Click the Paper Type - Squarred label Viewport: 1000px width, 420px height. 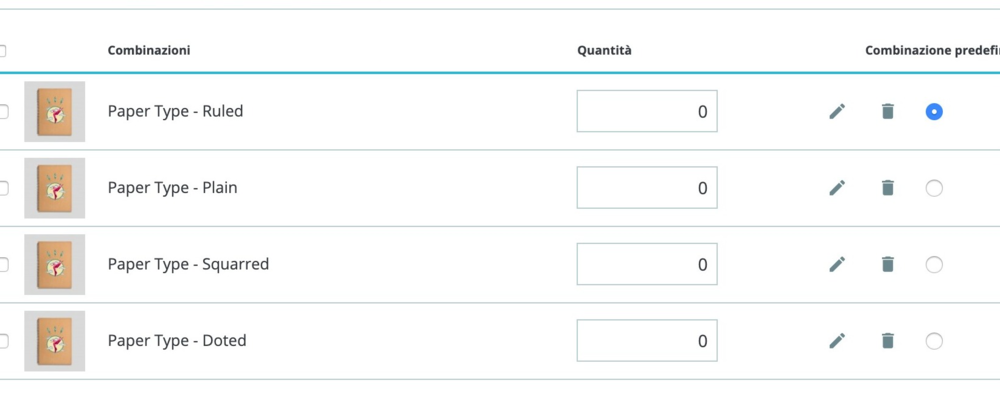[x=188, y=264]
